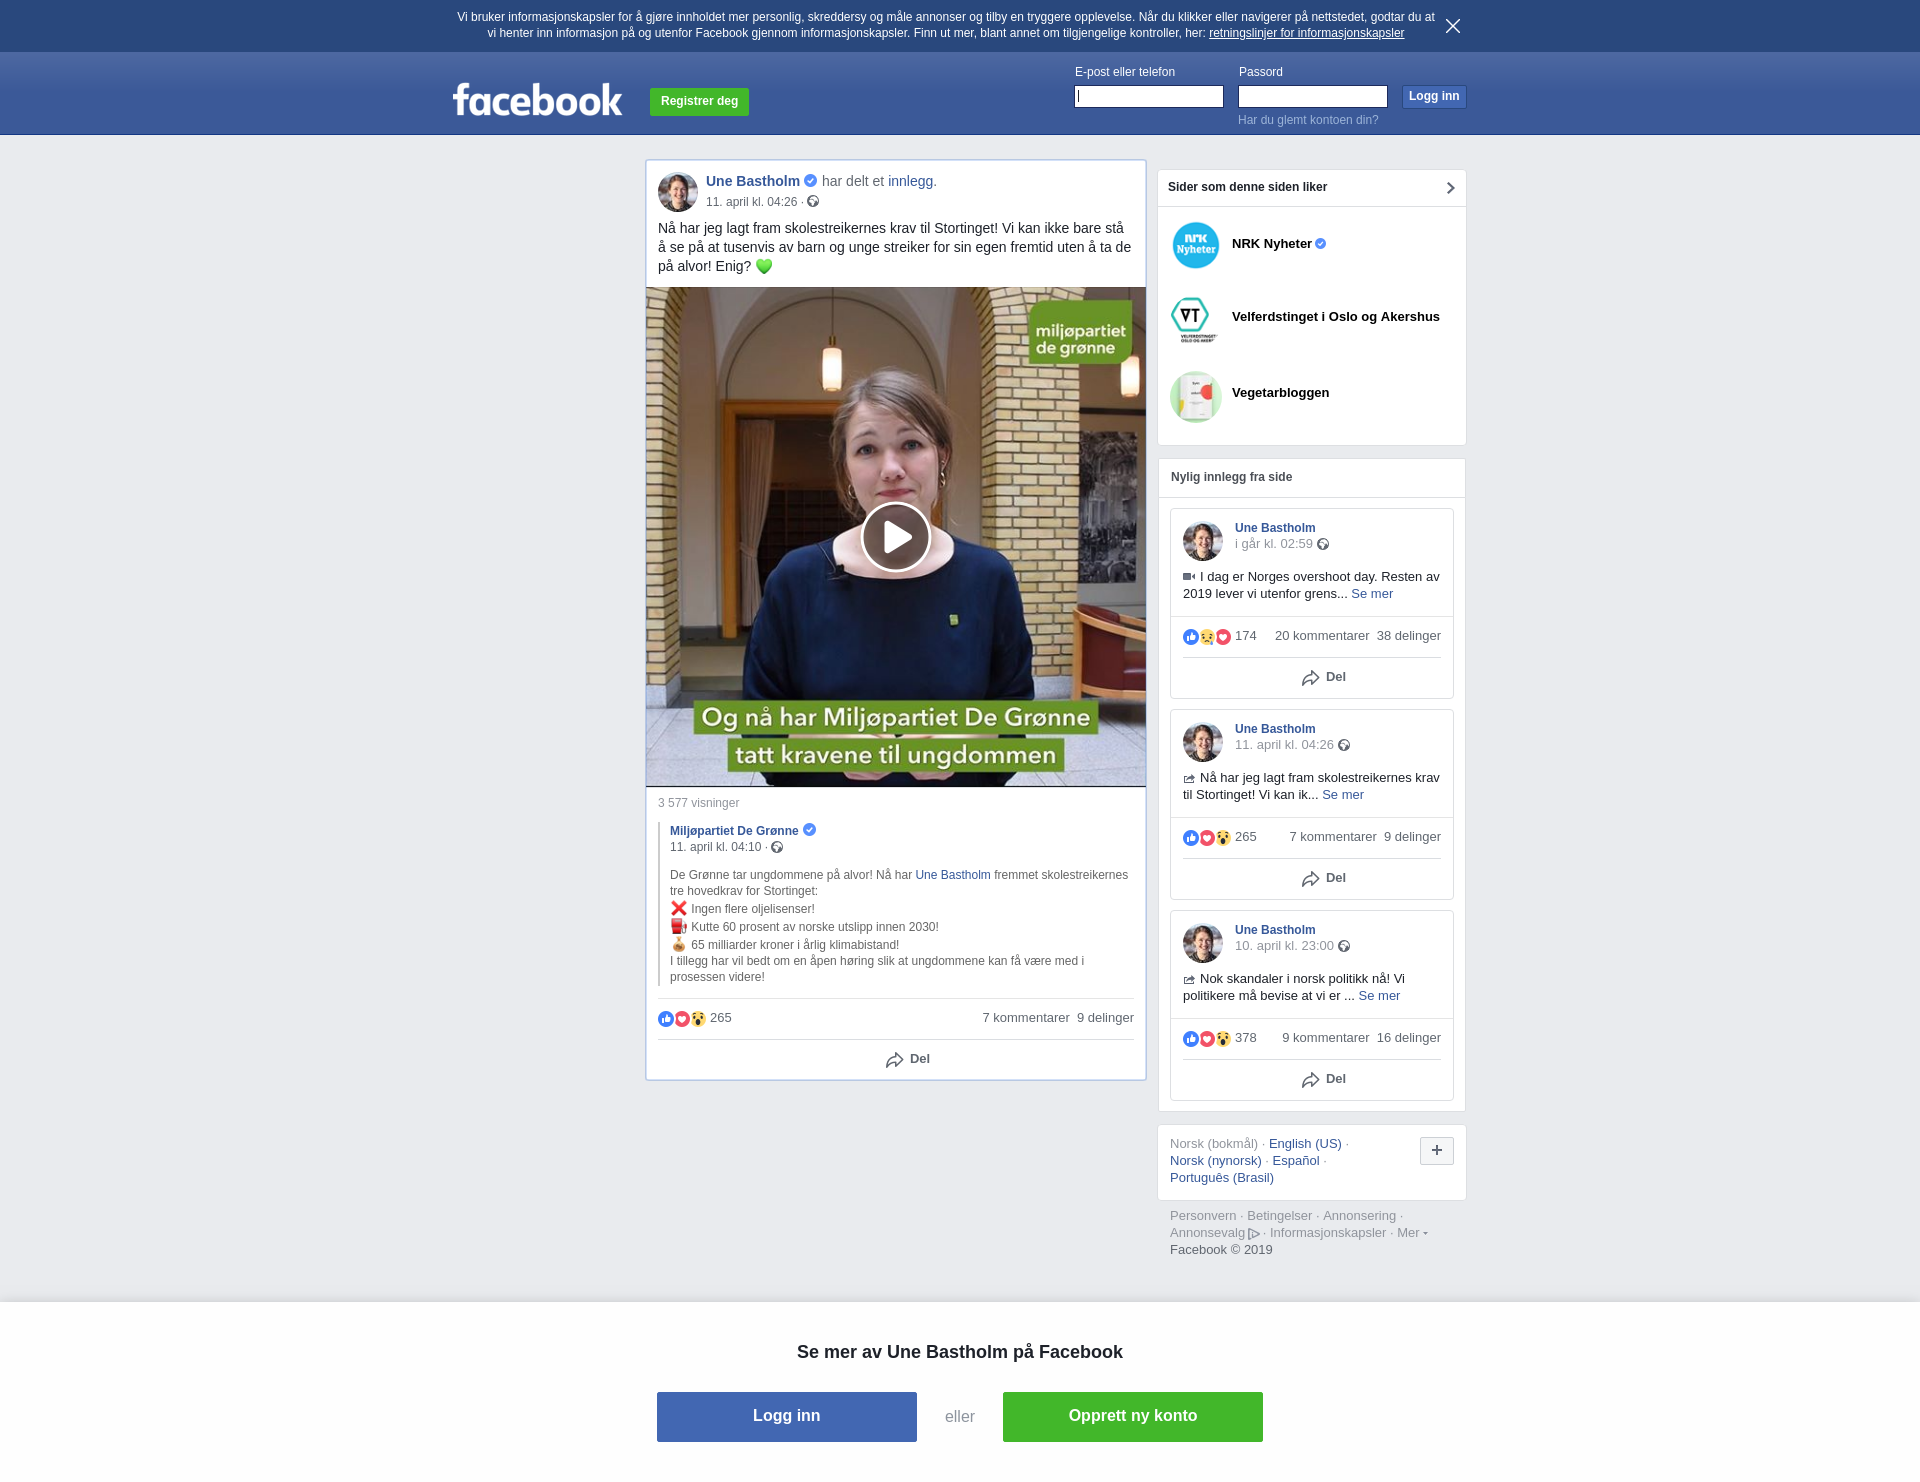Viewport: 1920px width, 1482px height.
Task: Click verified badge beside Miljøpartiet De Grønne
Action: pyautogui.click(x=810, y=830)
